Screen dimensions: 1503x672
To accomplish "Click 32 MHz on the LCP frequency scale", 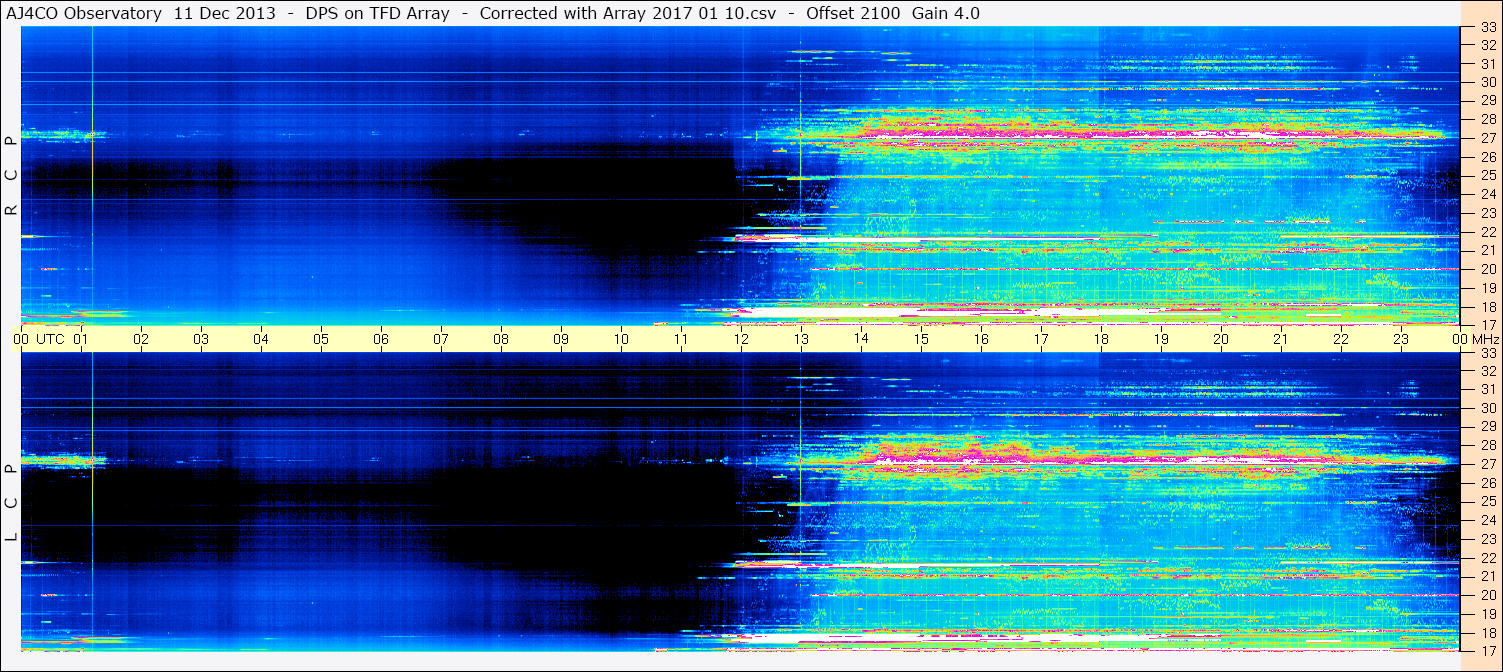I will point(1488,371).
